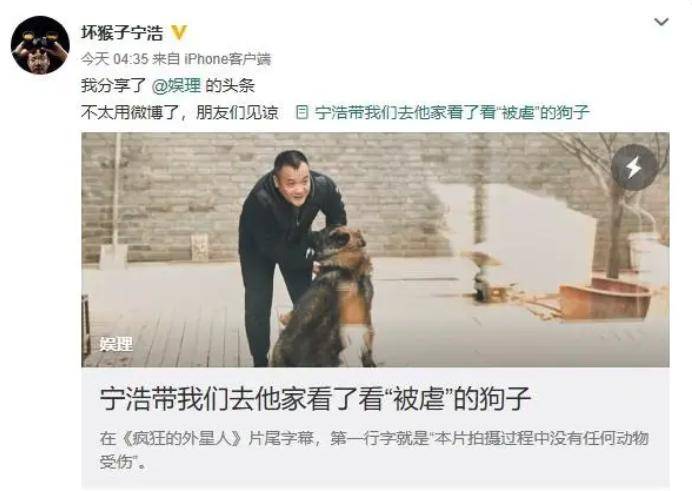Image resolution: width=692 pixels, height=491 pixels.
Task: Click the summary text about 疯狂的外星人
Action: pos(374,450)
